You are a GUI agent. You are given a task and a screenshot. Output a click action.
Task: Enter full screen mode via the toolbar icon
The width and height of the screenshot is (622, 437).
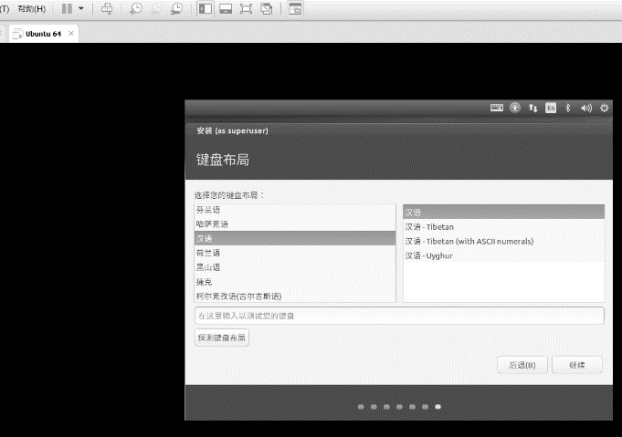[246, 9]
